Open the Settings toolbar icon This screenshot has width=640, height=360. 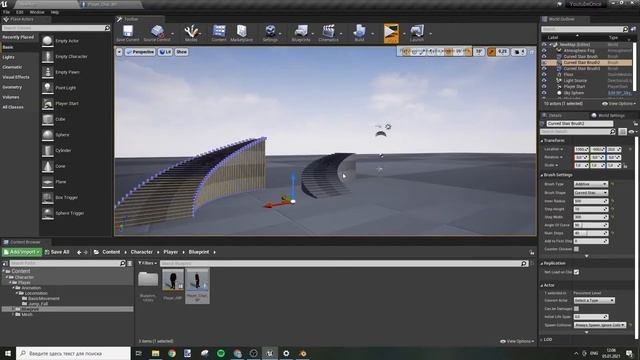point(270,33)
